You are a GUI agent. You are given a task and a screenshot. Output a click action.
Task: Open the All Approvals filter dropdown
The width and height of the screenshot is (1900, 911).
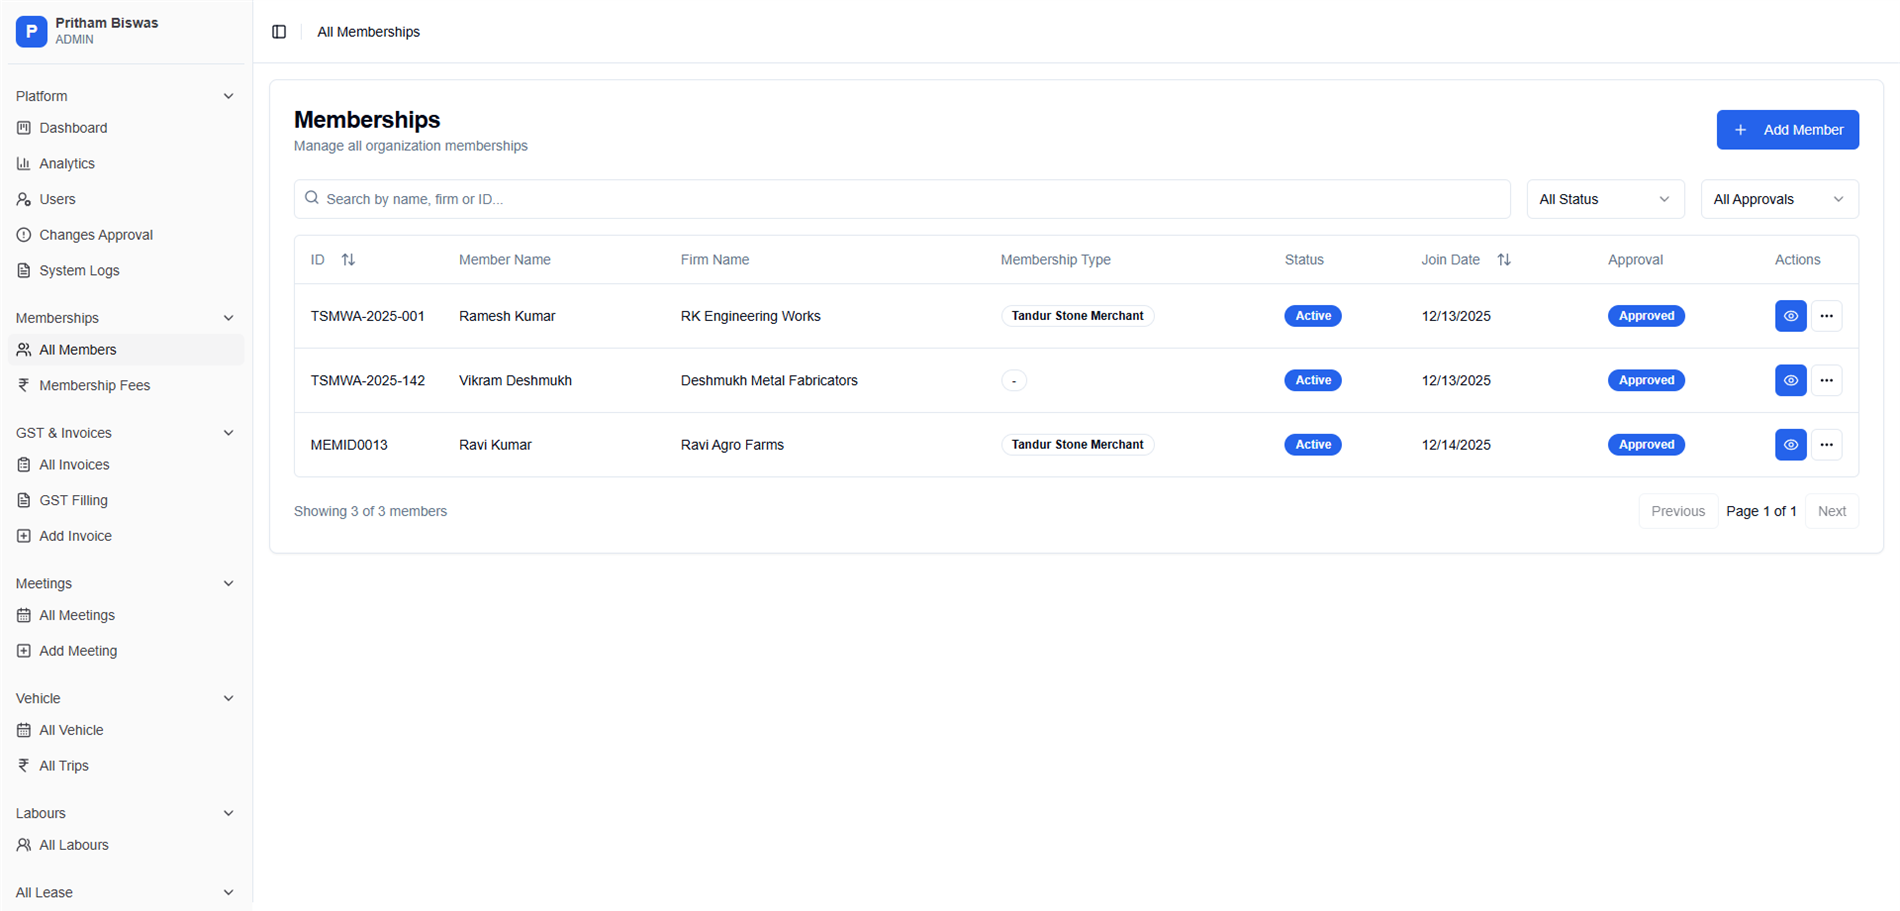[x=1779, y=199]
